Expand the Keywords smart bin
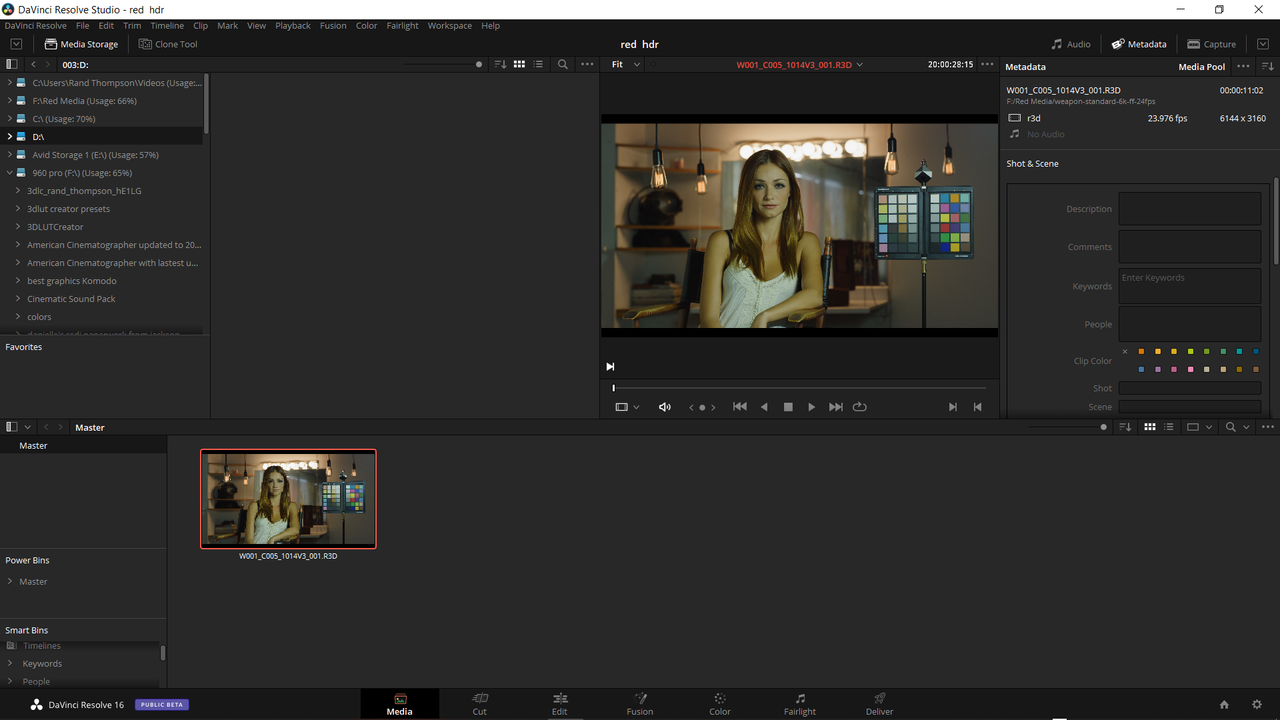 pyautogui.click(x=10, y=663)
